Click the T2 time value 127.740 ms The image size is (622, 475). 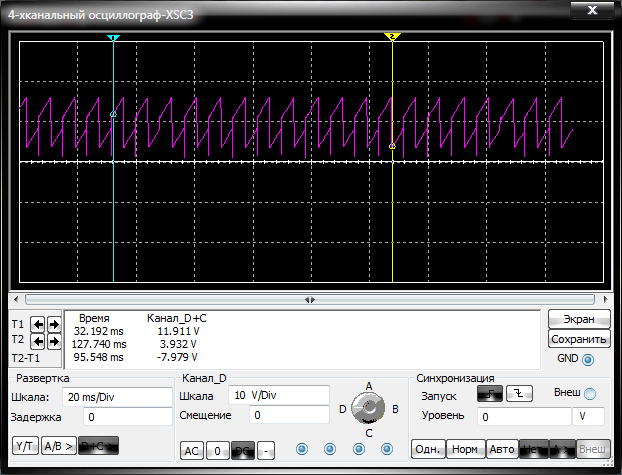click(99, 344)
